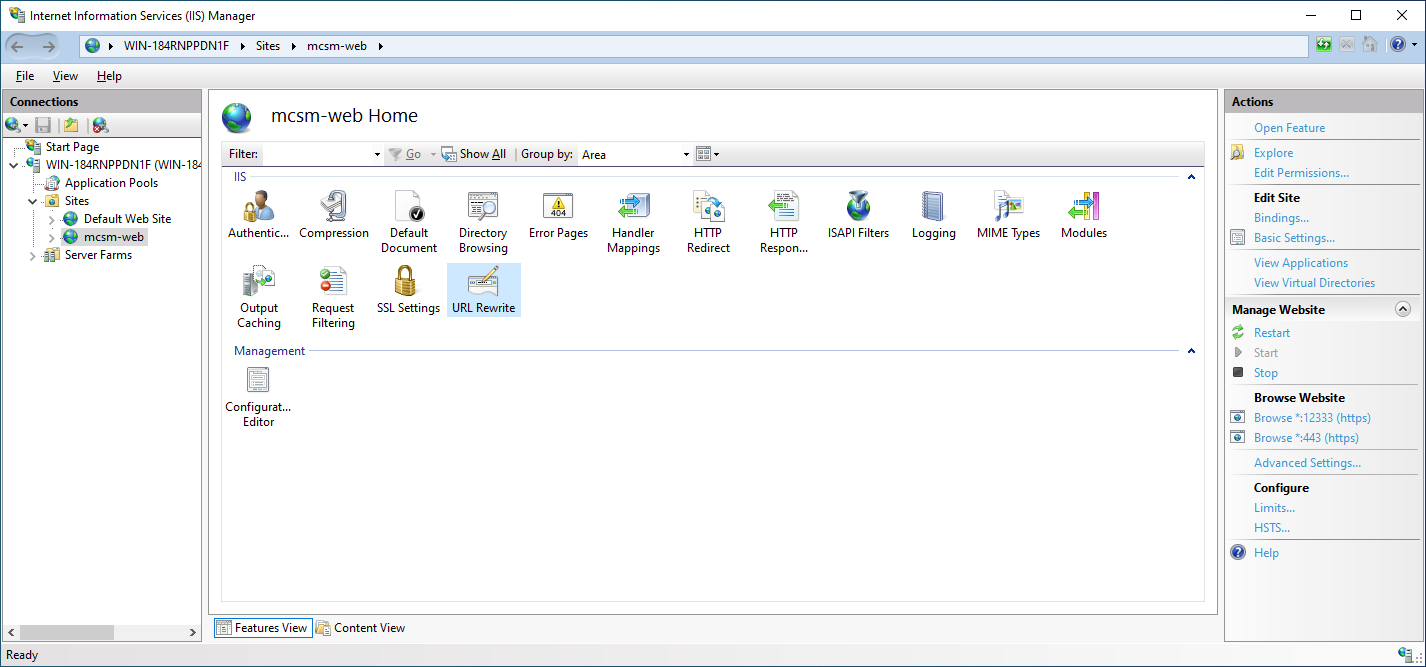Open ISAPI Filters feature
1426x667 pixels.
[858, 215]
